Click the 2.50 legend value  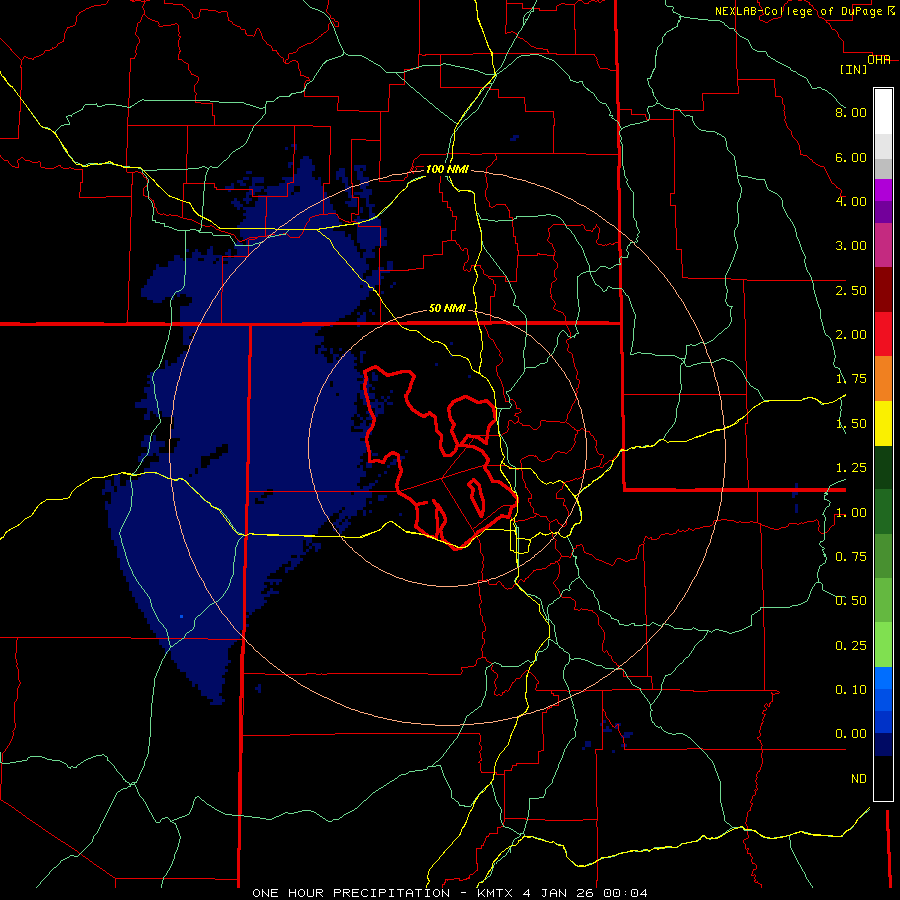click(x=851, y=290)
